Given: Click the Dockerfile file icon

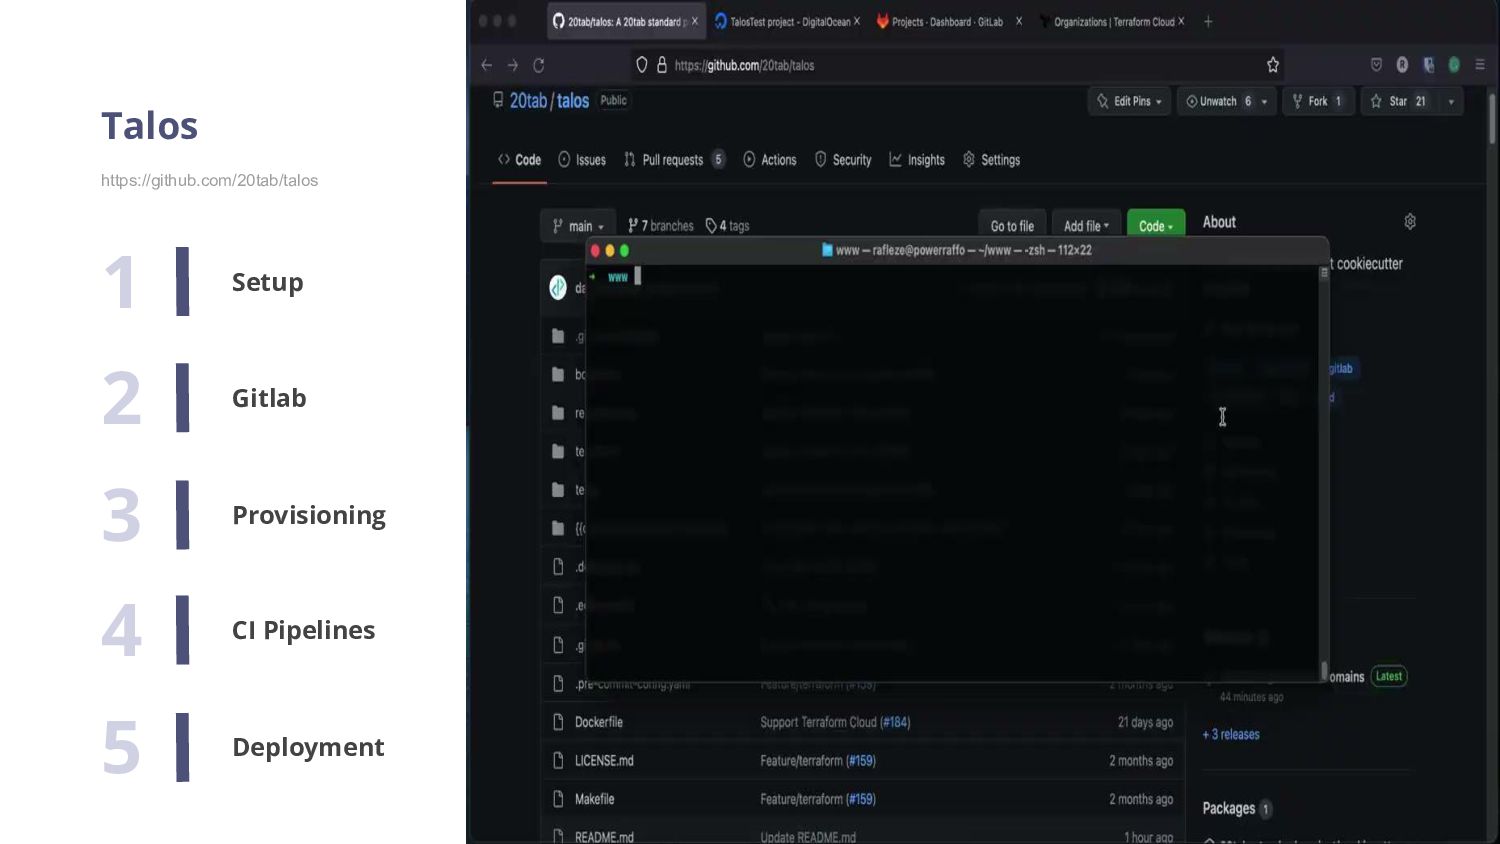Looking at the screenshot, I should (x=558, y=722).
